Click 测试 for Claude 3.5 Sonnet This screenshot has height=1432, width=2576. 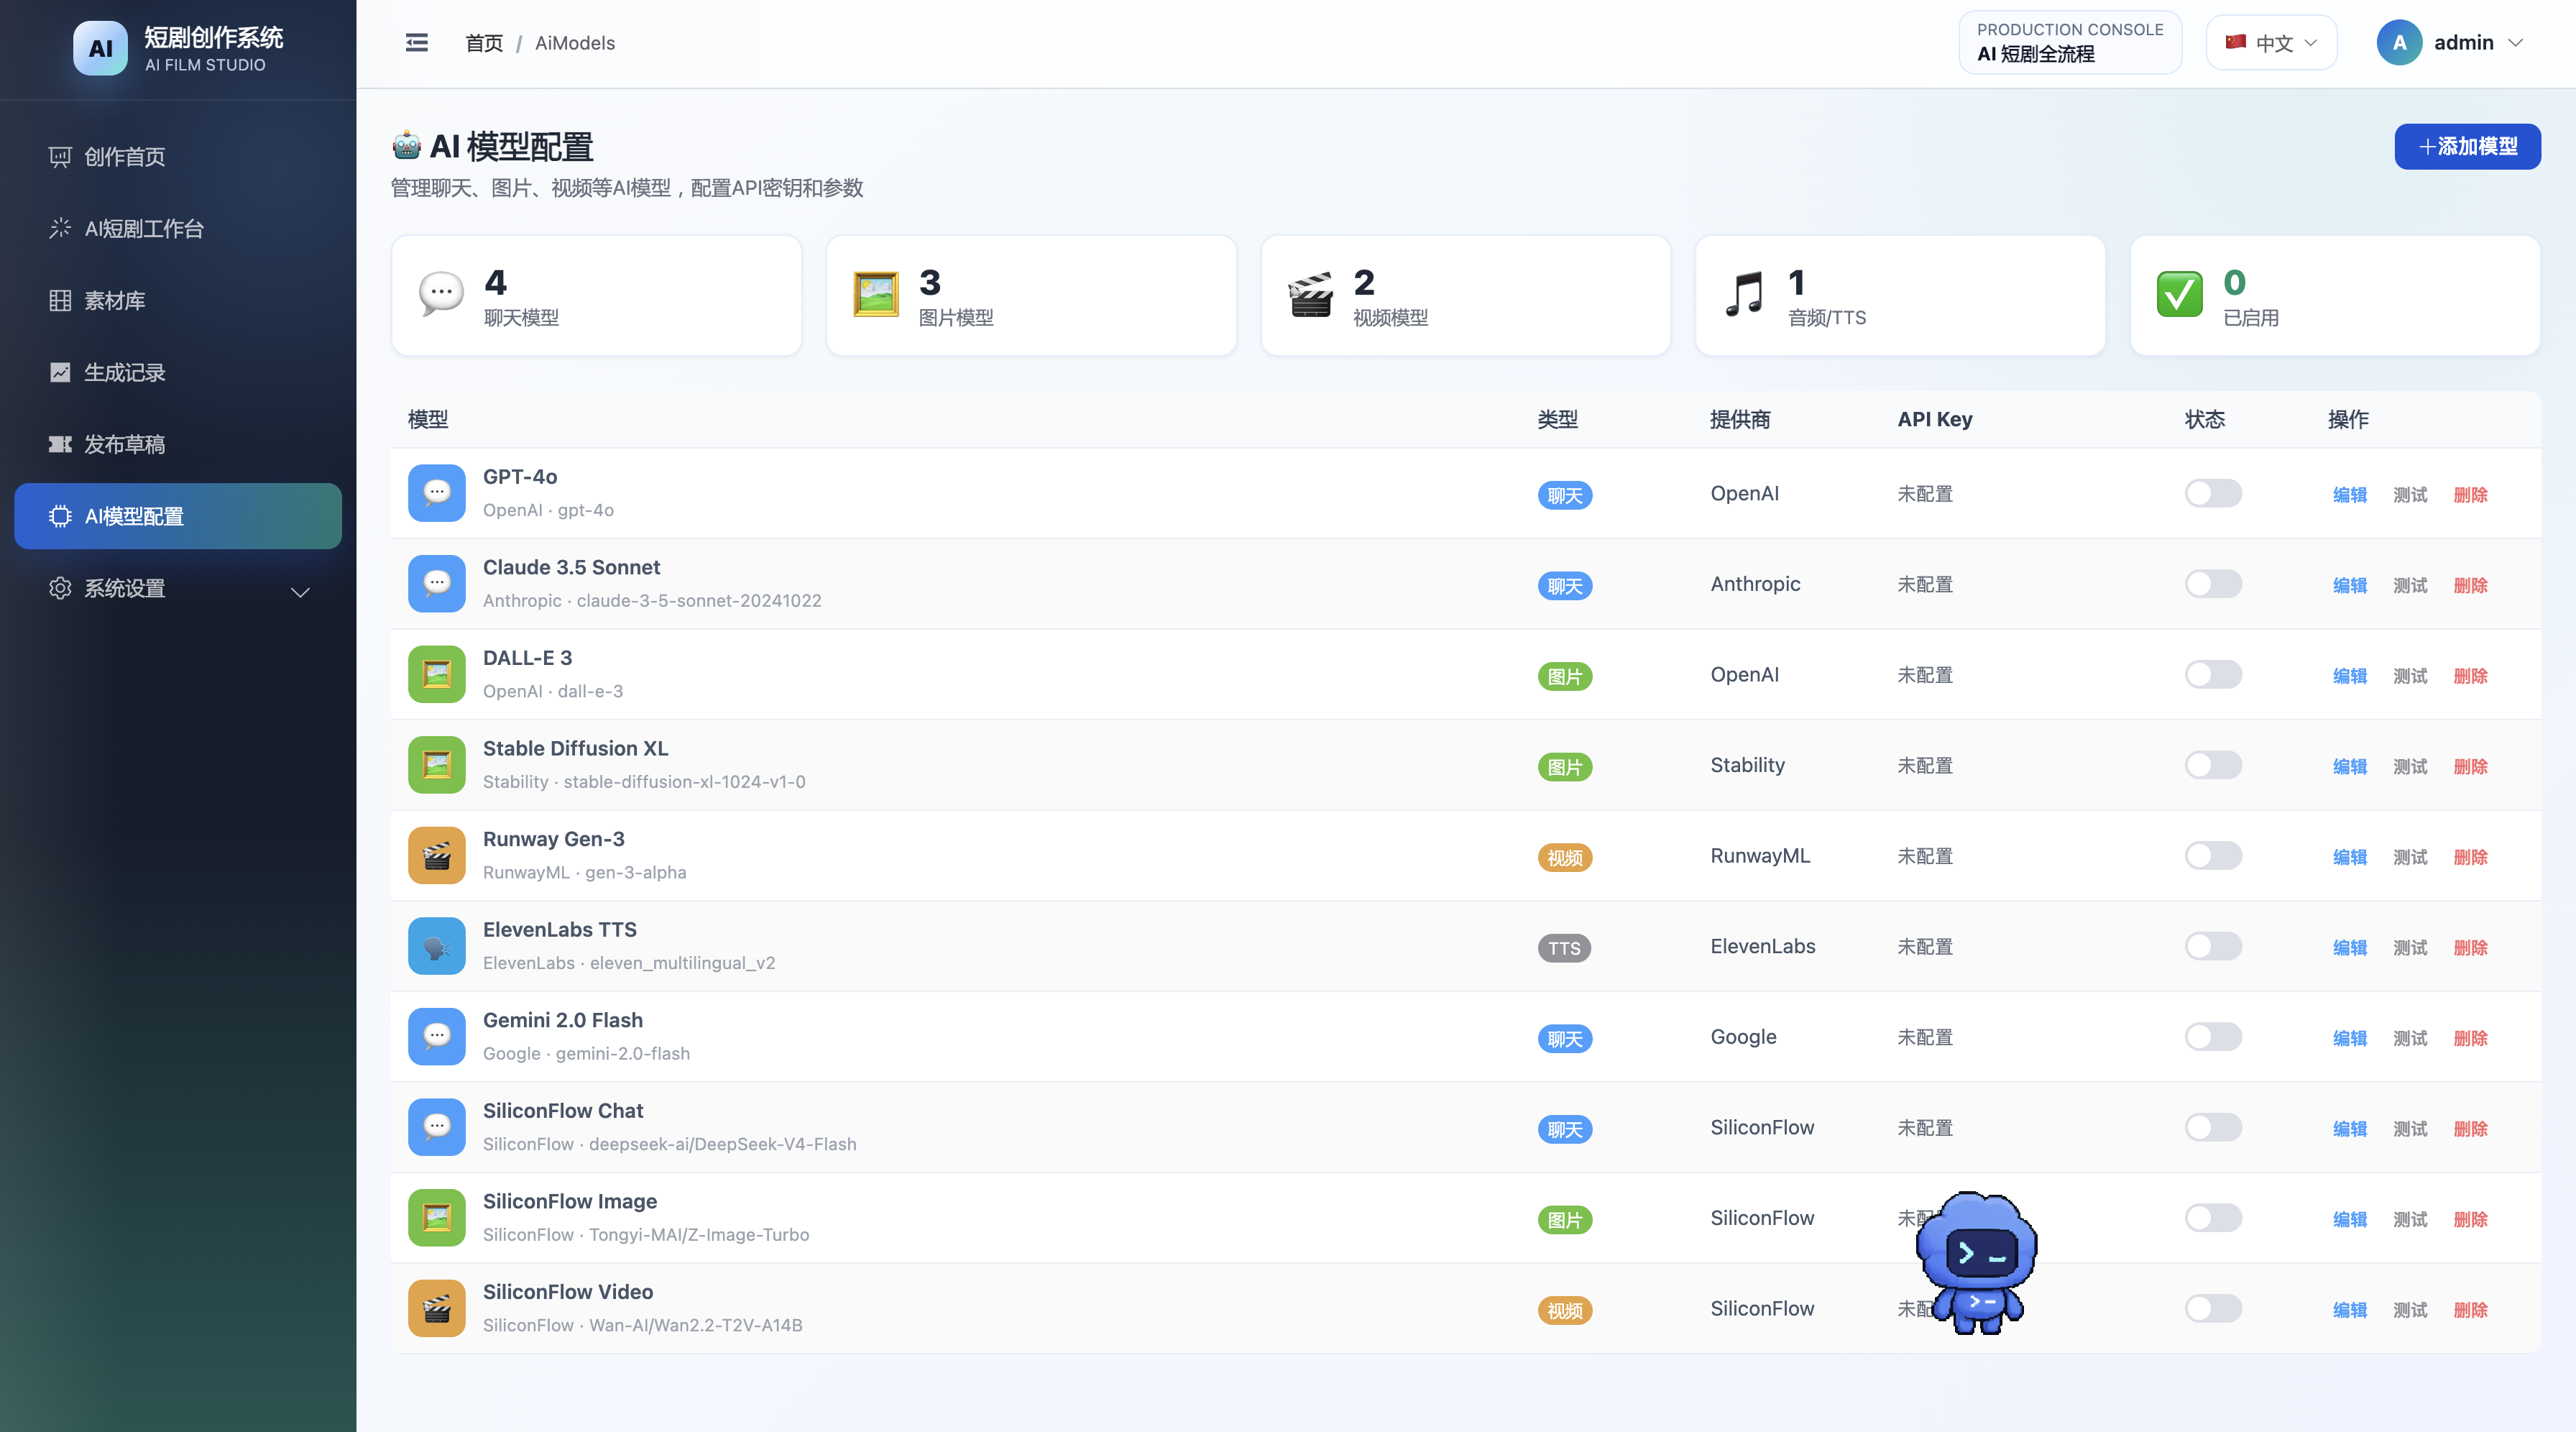click(2410, 586)
